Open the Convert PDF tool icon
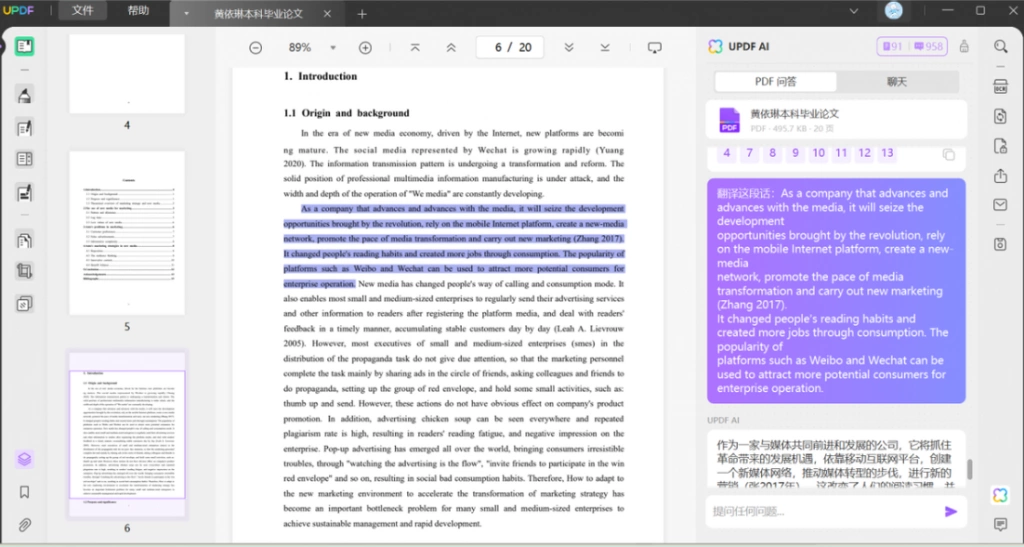Screen dimensions: 1024x547 tap(1000, 116)
